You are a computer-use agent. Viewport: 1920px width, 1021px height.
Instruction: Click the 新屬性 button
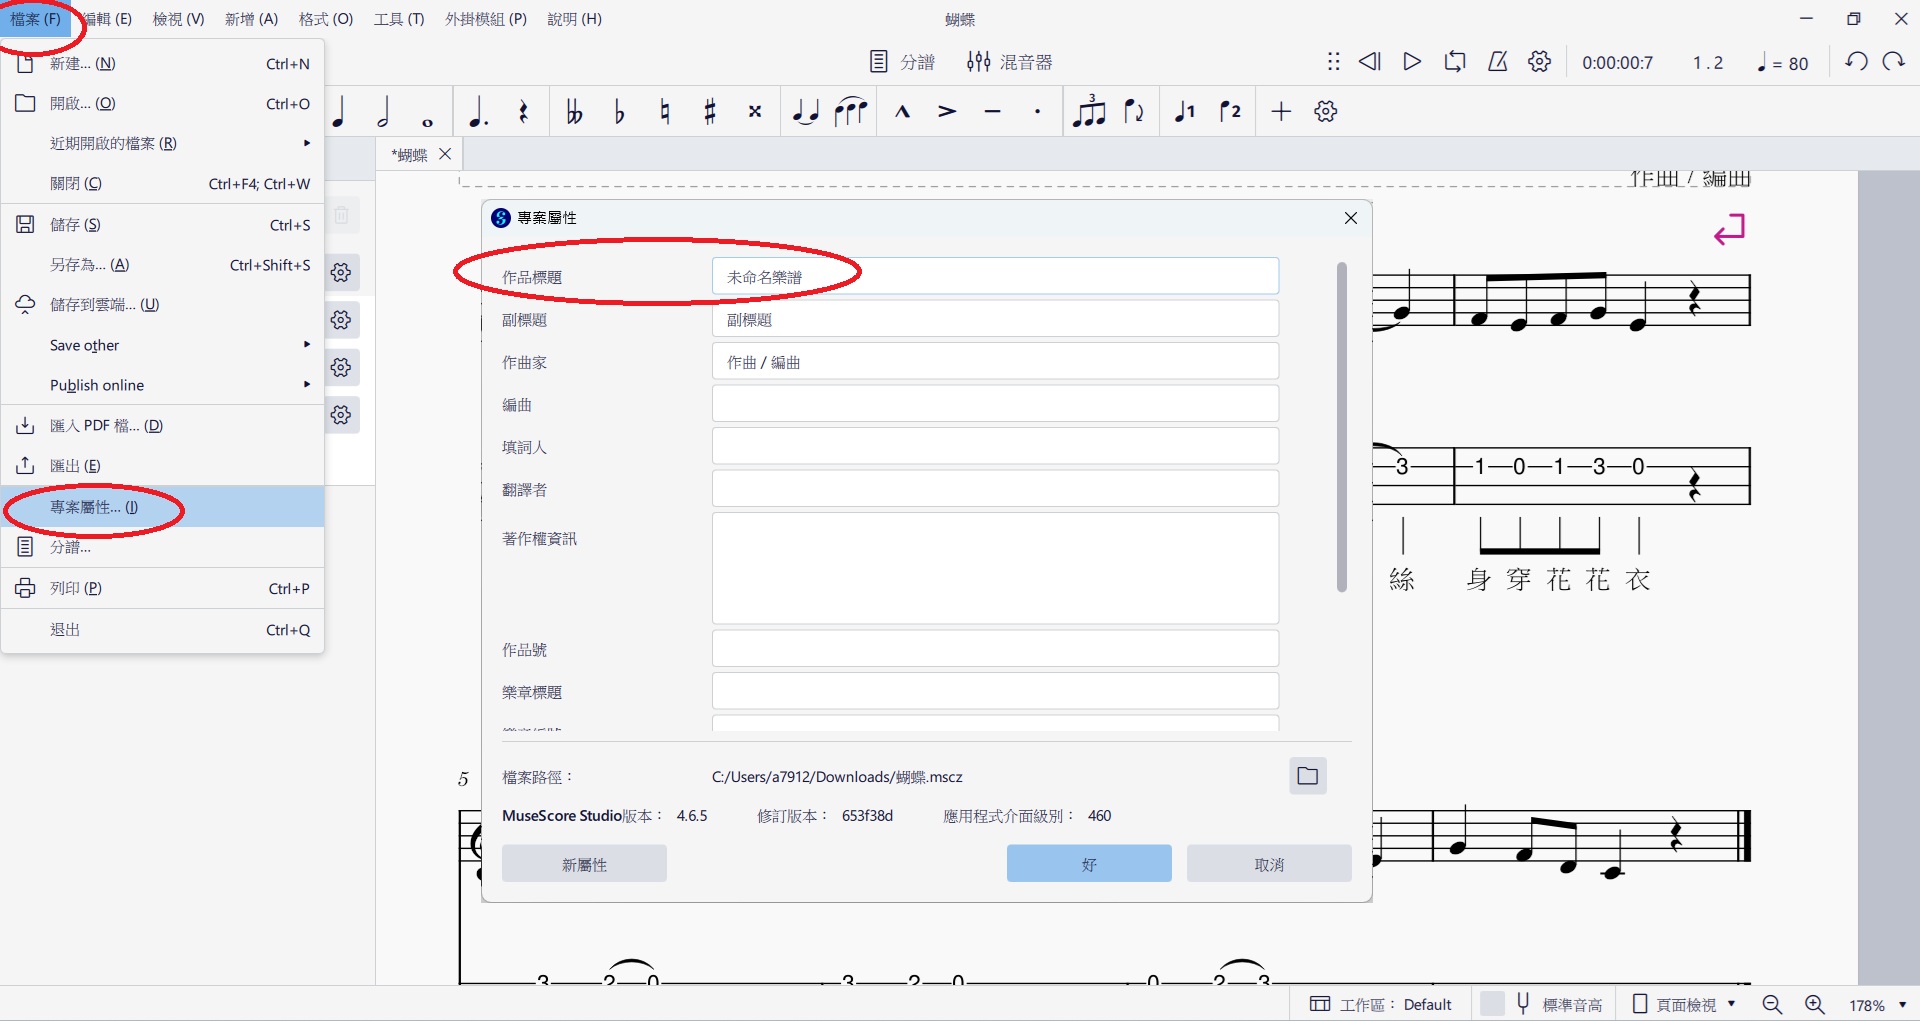coord(584,864)
